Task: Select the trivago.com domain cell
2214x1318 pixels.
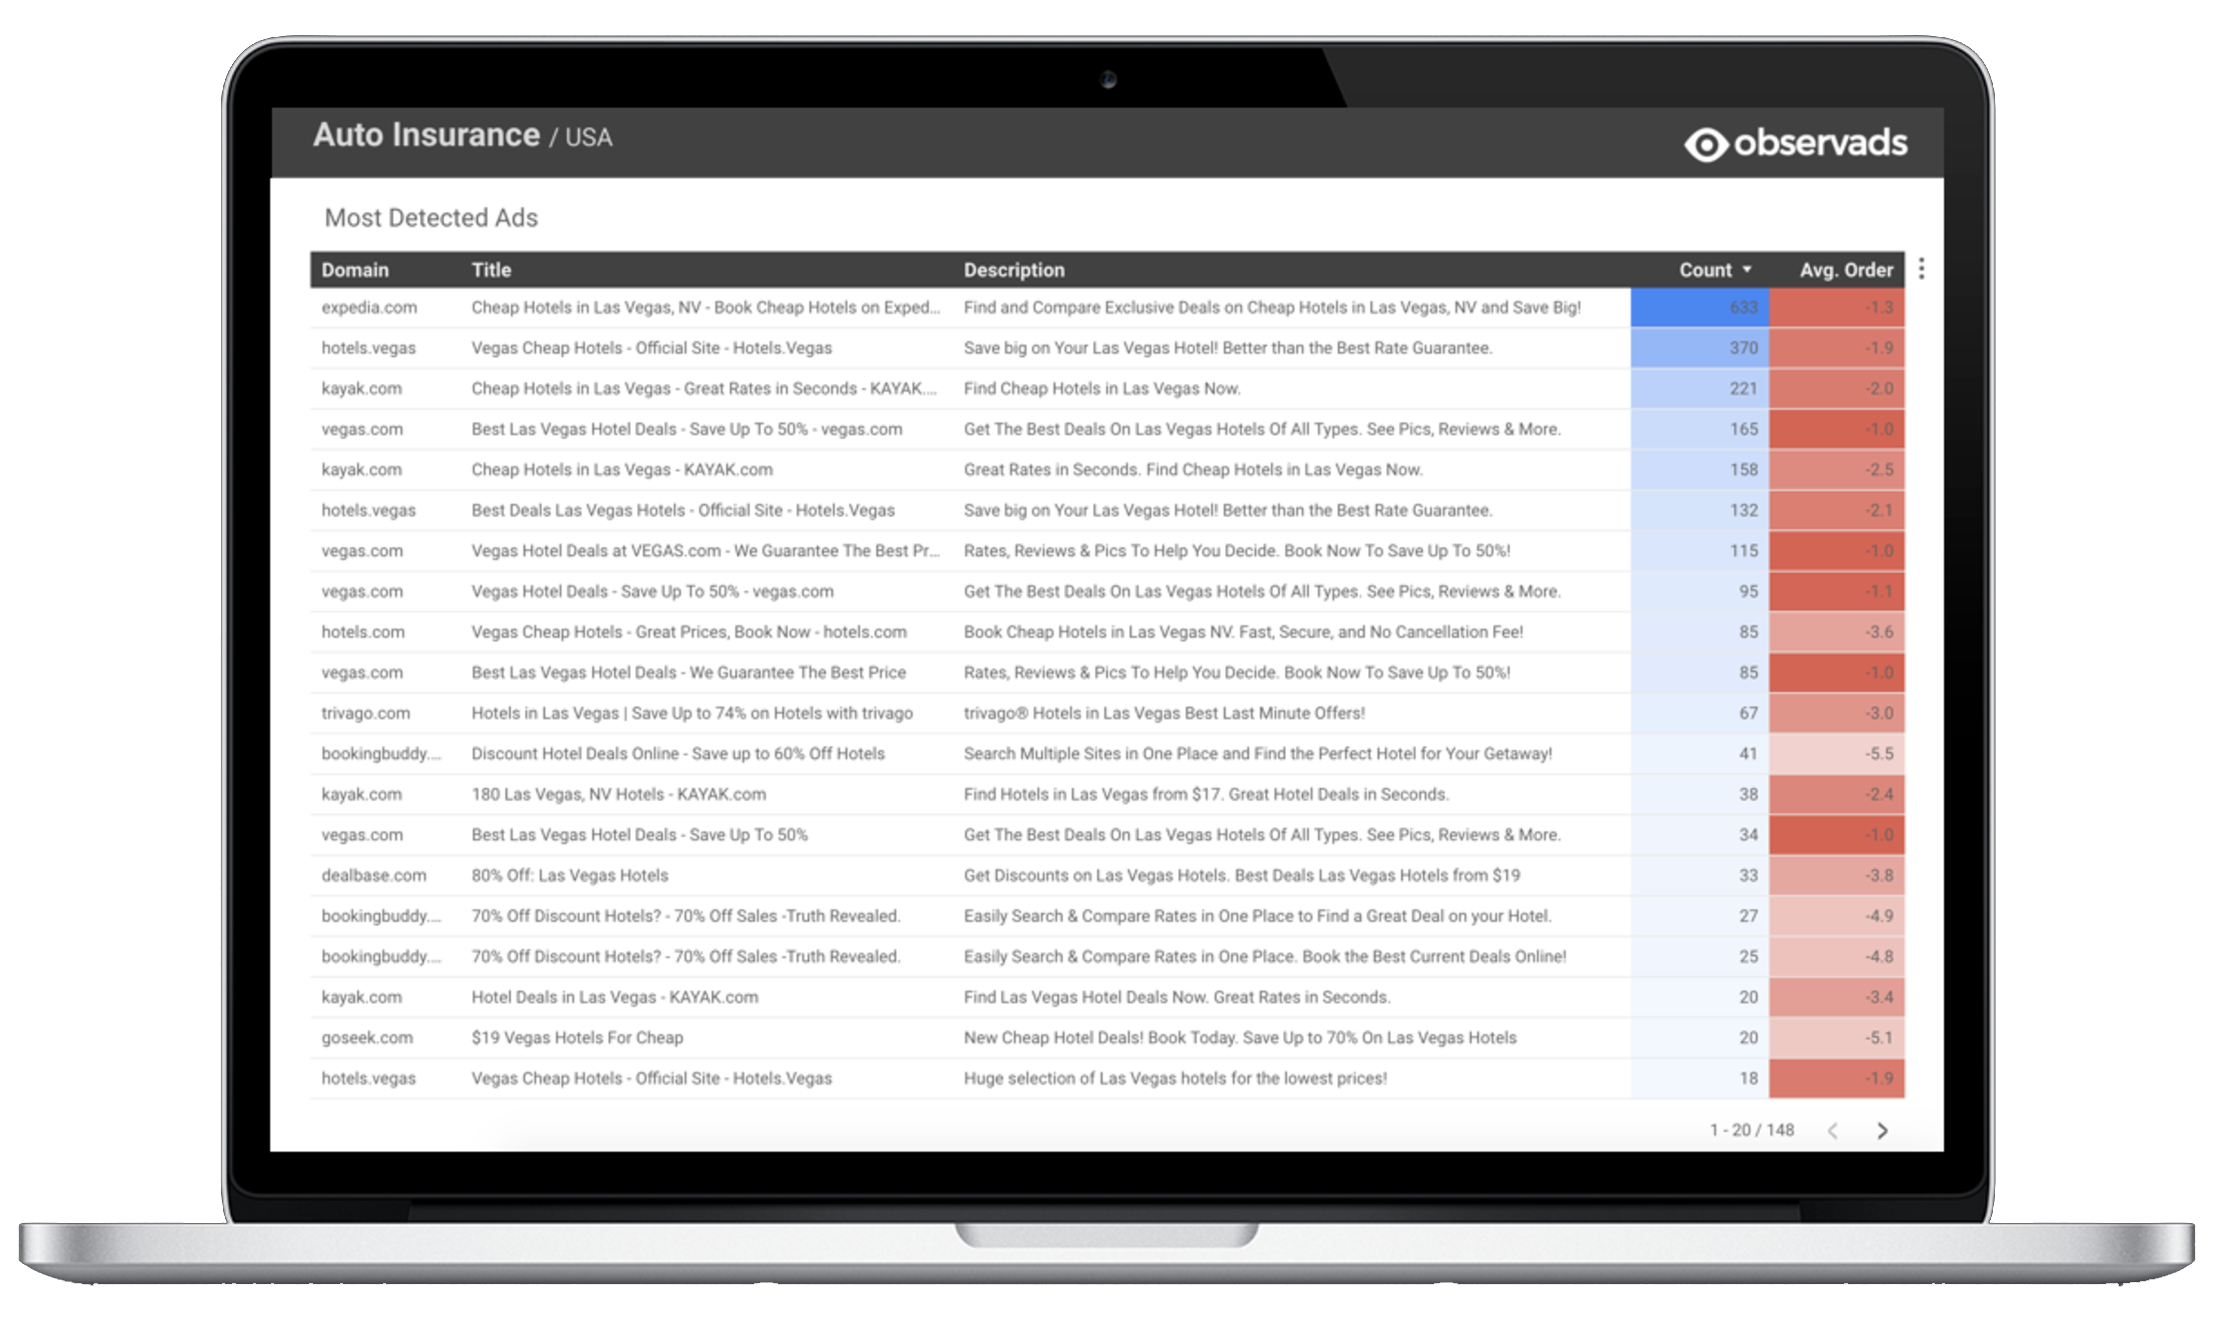Action: point(365,713)
